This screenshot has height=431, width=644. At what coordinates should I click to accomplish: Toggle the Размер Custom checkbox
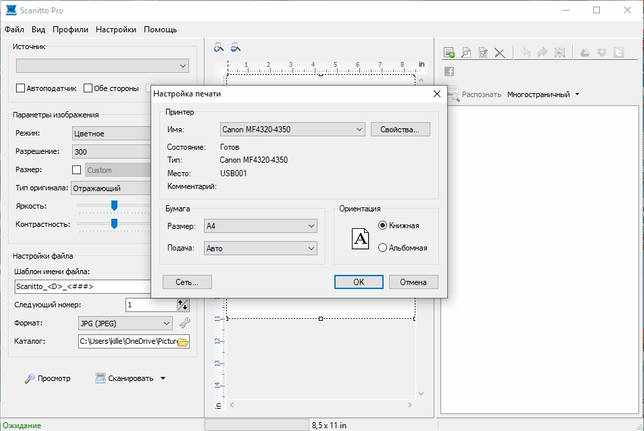pos(76,170)
